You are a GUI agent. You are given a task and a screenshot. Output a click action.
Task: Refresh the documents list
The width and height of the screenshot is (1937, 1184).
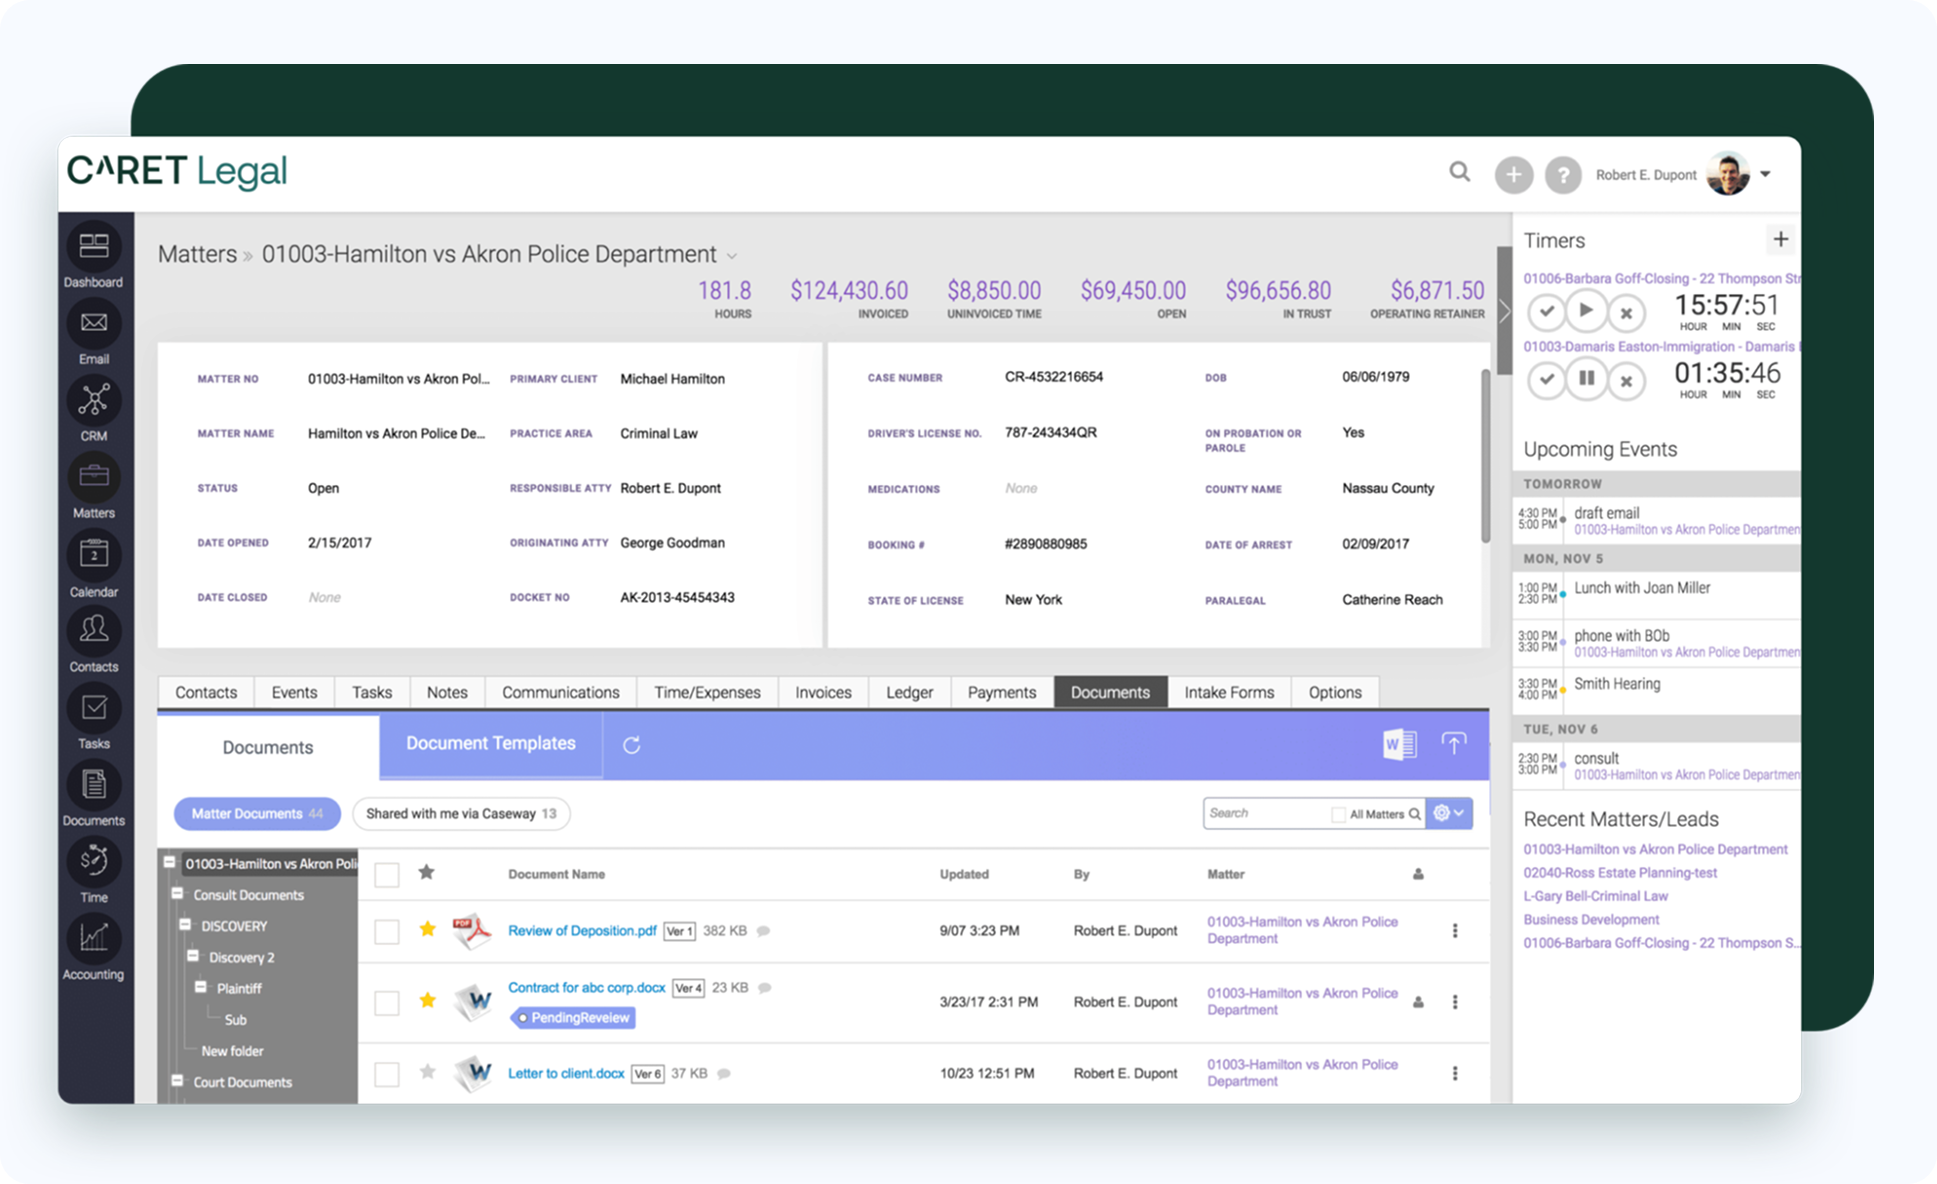[632, 745]
